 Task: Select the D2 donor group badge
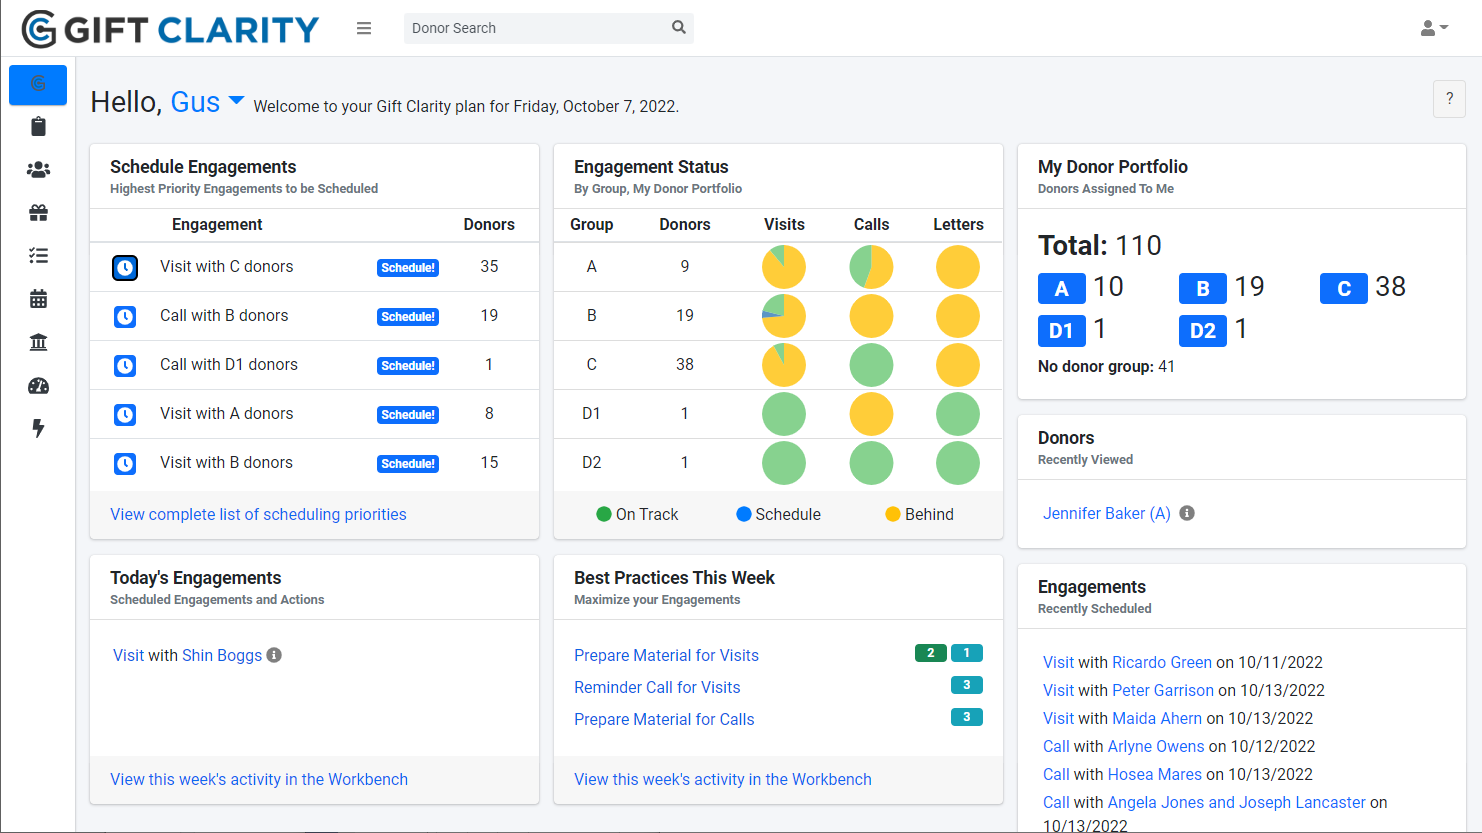[1203, 330]
